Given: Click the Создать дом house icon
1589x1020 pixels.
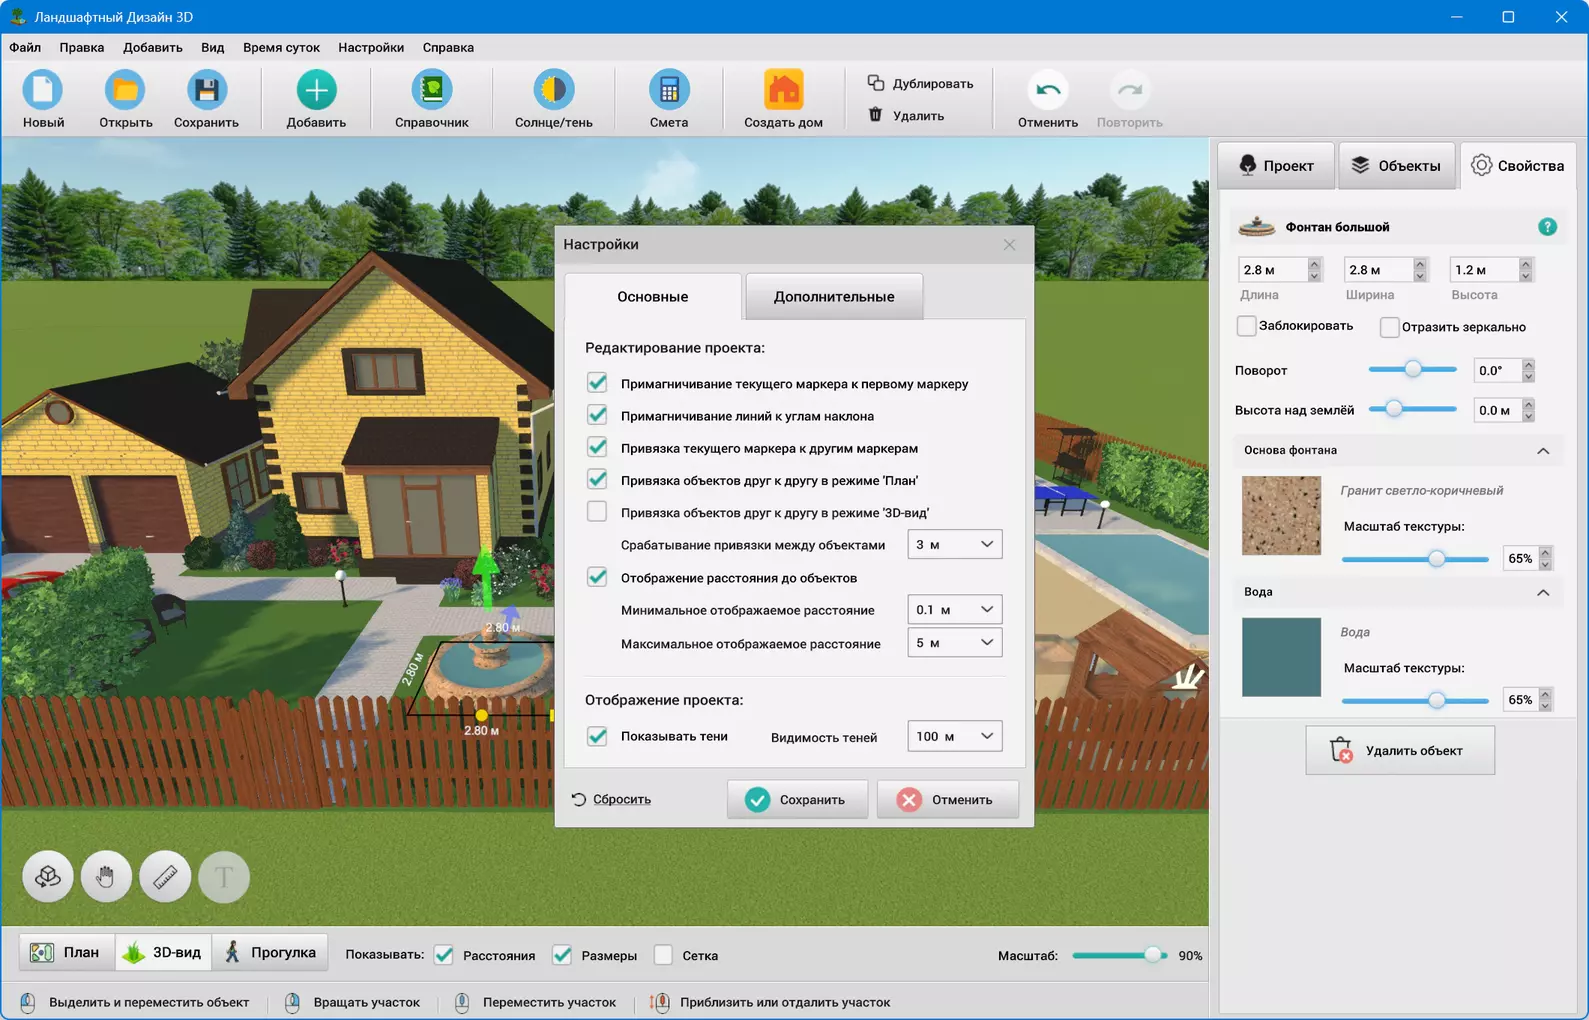Looking at the screenshot, I should (783, 90).
